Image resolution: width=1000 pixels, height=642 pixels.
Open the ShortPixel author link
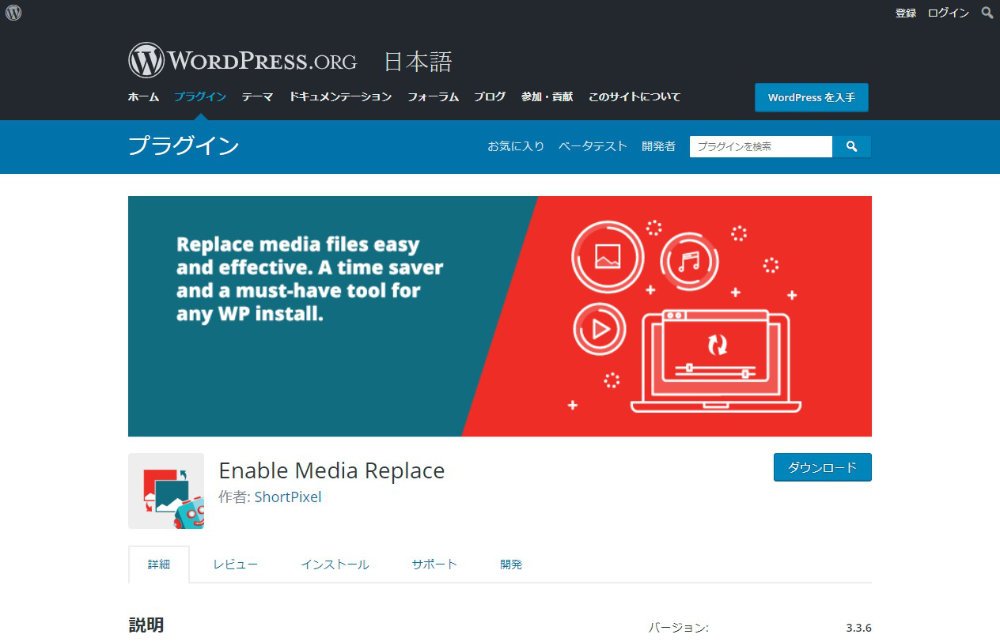click(288, 497)
